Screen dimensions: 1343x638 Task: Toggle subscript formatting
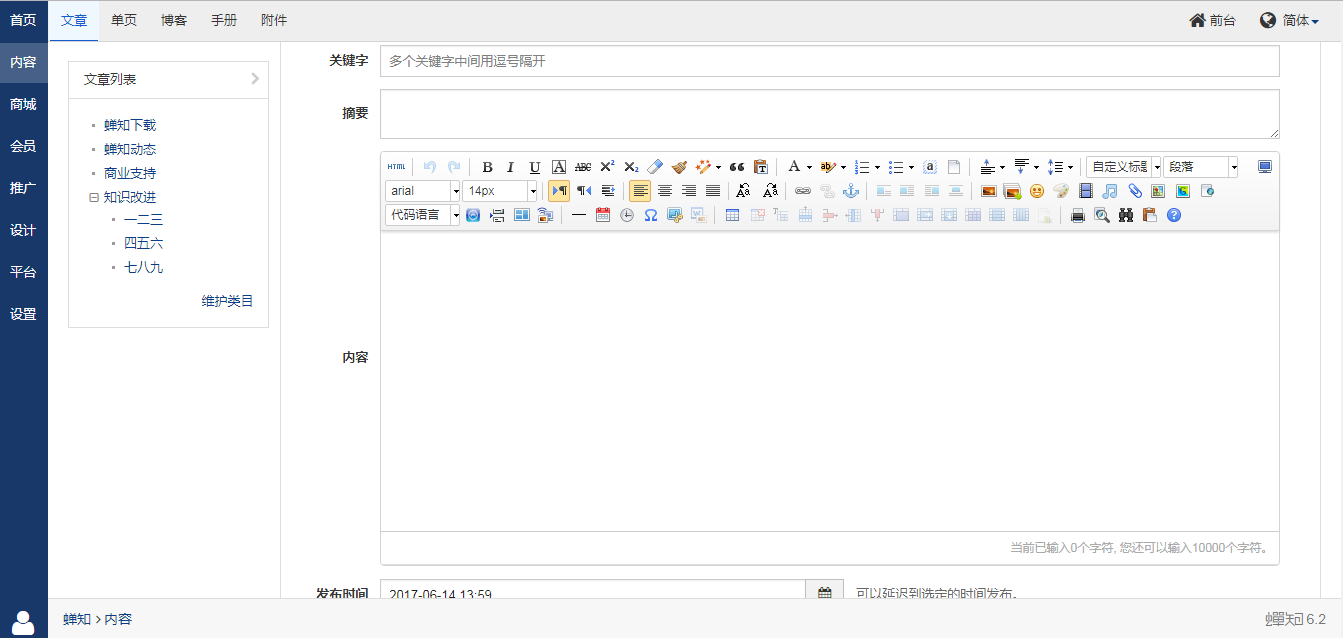[631, 167]
